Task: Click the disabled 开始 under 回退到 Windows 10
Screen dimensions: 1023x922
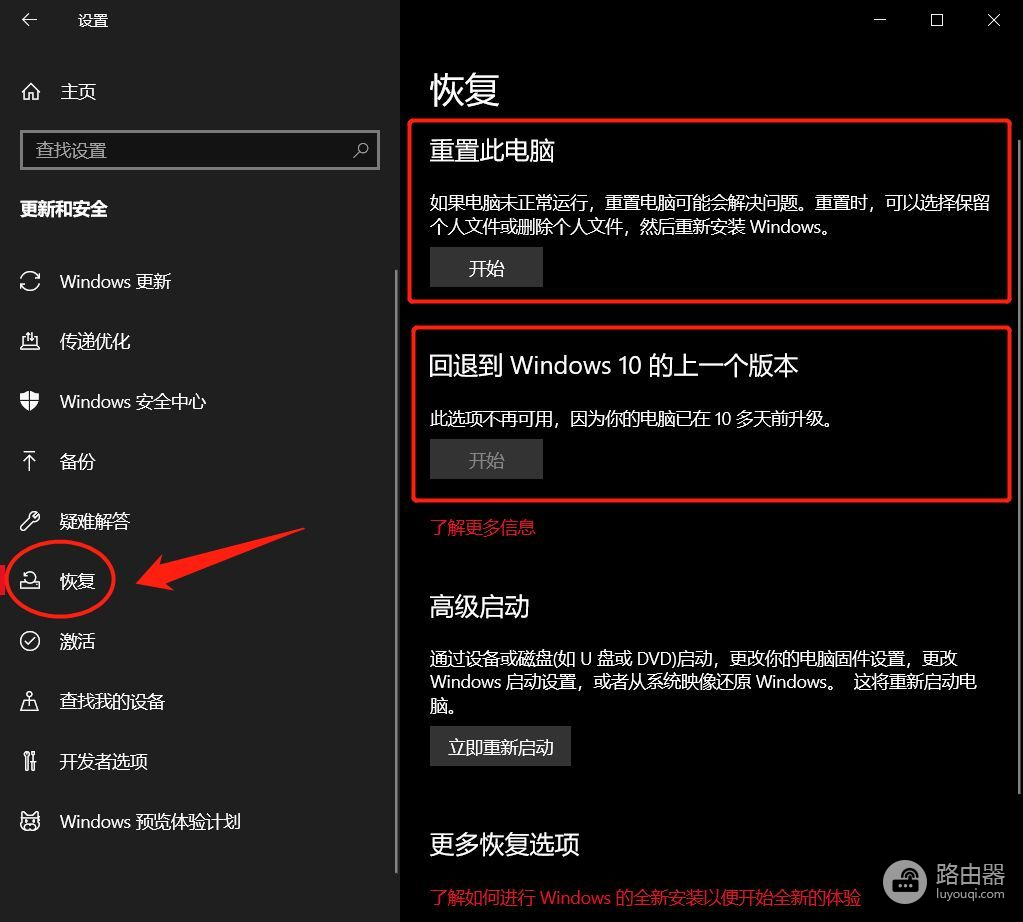Action: pos(486,459)
